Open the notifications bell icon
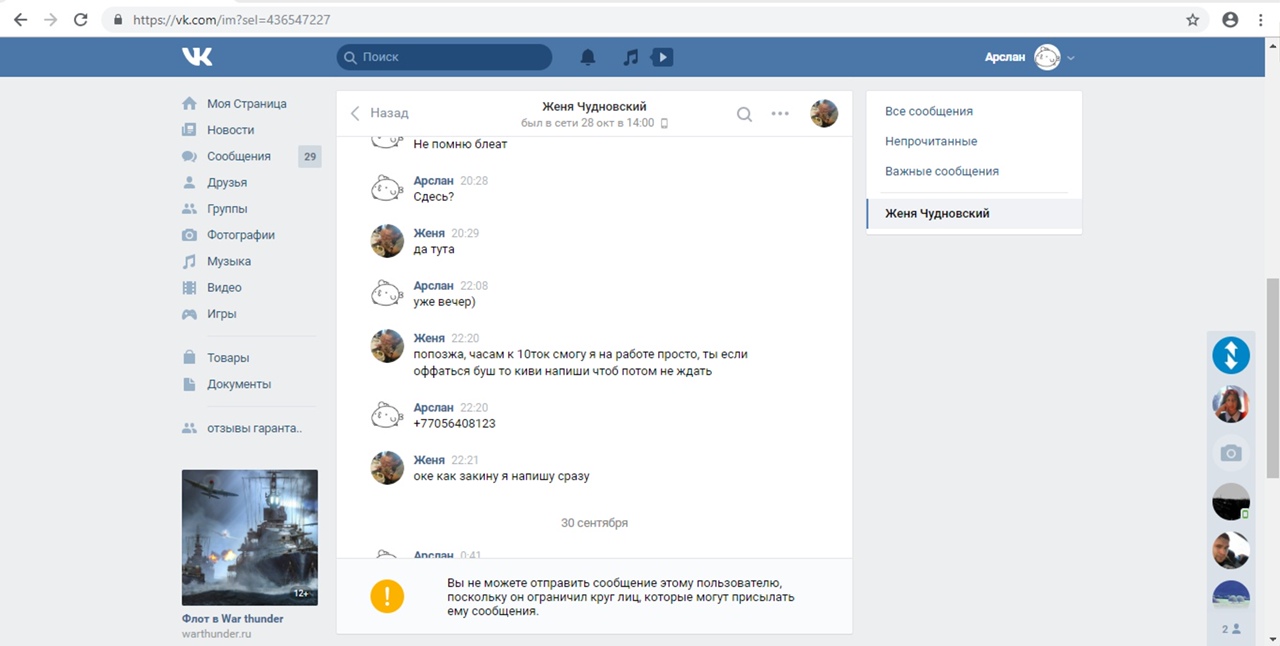Screen dimensions: 1280x646 588,57
